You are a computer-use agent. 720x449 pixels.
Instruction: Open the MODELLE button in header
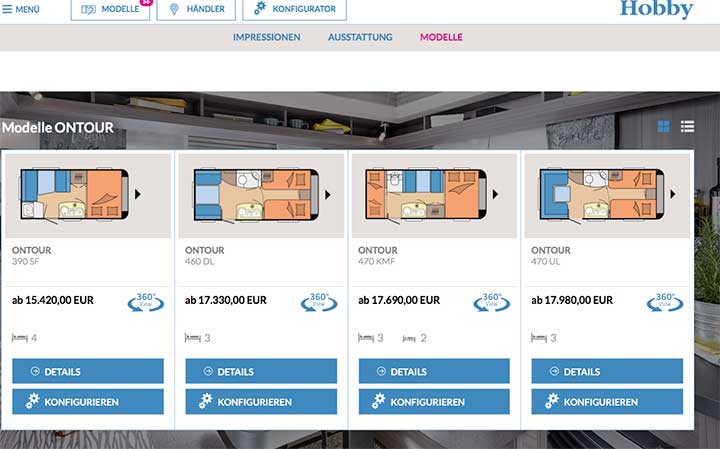click(x=110, y=9)
